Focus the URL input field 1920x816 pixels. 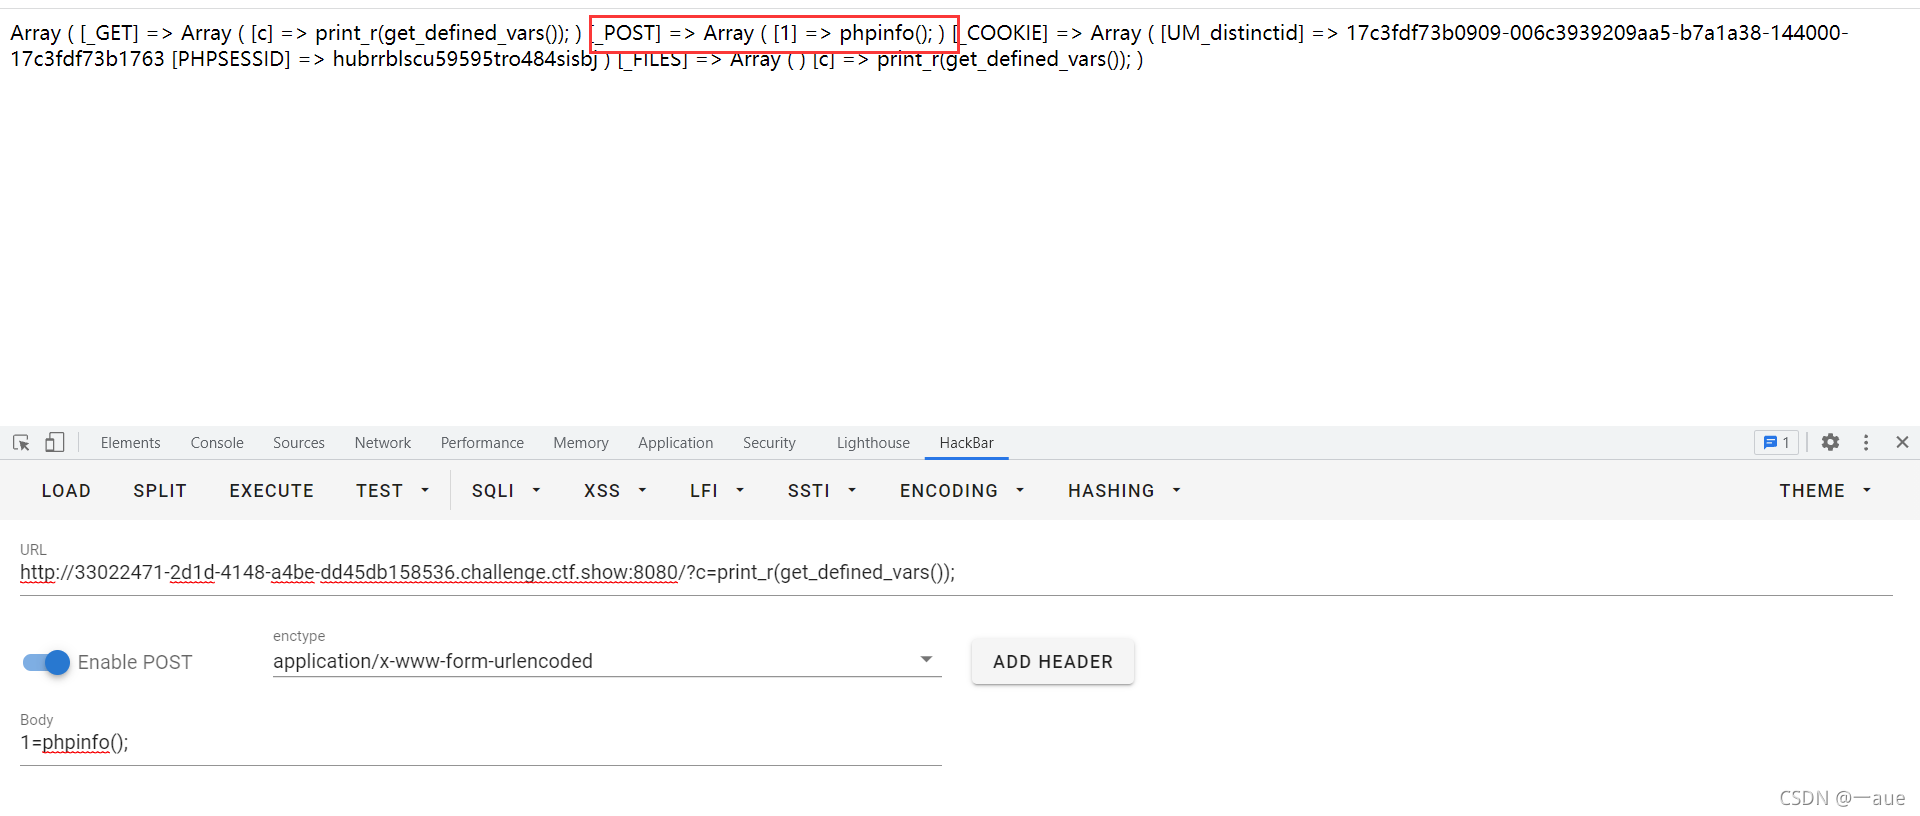(956, 572)
